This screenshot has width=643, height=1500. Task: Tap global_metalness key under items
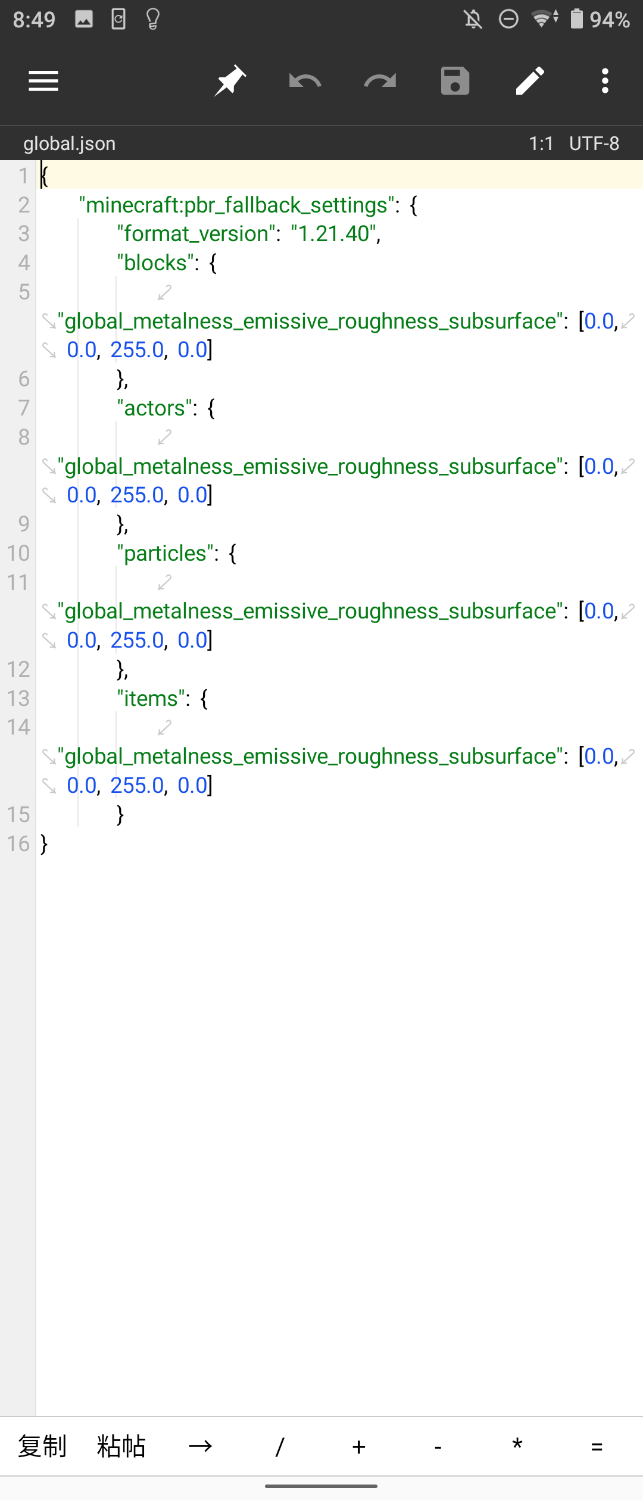tap(310, 756)
